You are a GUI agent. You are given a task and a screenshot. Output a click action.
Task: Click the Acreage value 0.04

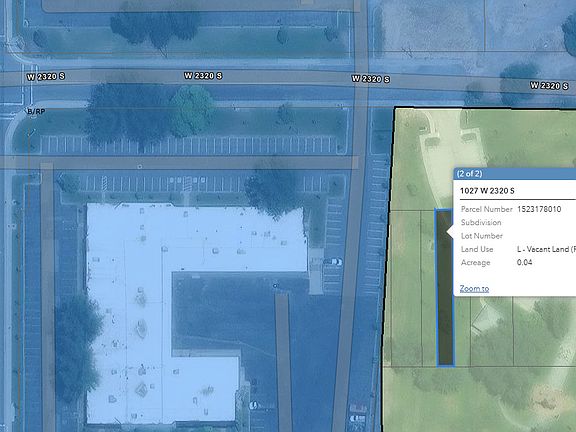pyautogui.click(x=524, y=262)
